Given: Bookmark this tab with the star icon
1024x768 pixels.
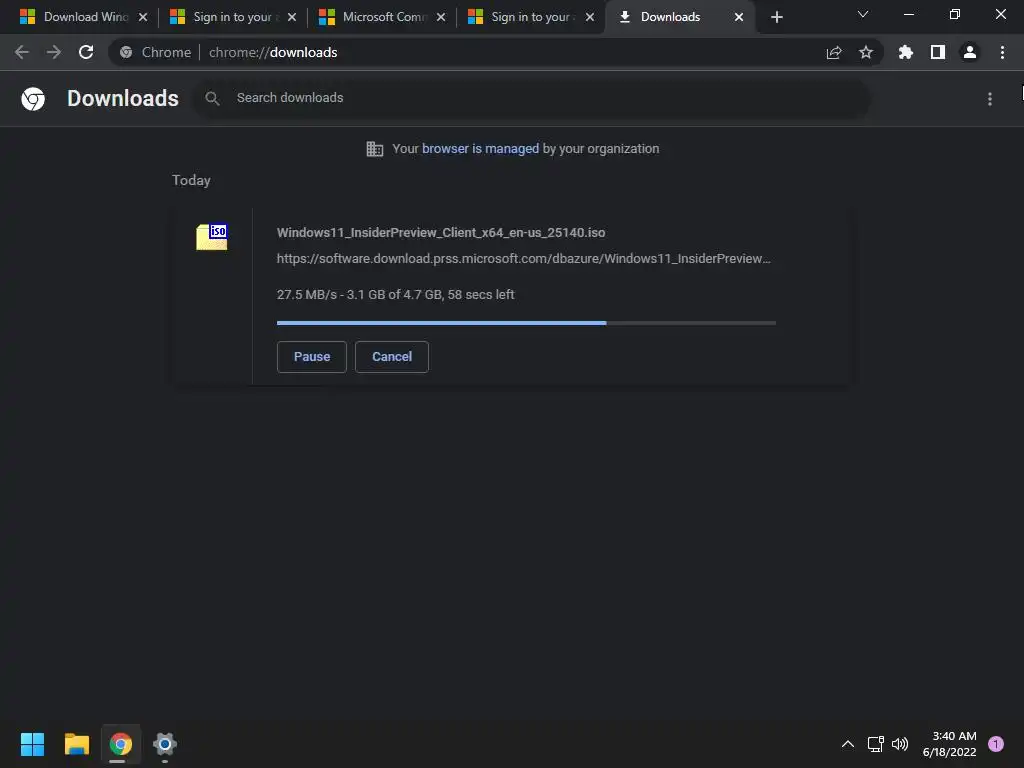Looking at the screenshot, I should [x=866, y=52].
